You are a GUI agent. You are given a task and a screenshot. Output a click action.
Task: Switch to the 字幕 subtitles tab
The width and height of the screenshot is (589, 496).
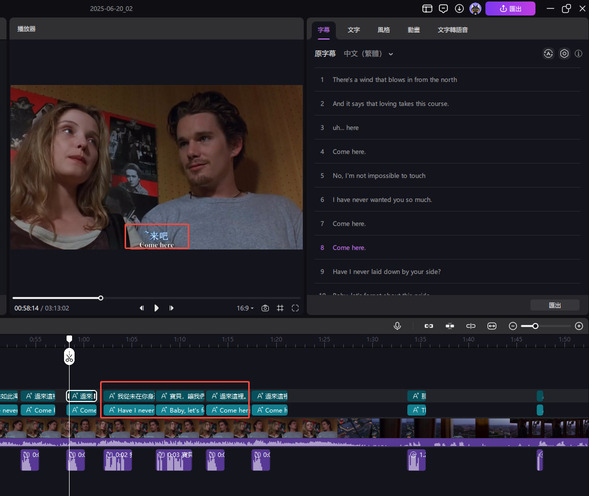click(323, 30)
